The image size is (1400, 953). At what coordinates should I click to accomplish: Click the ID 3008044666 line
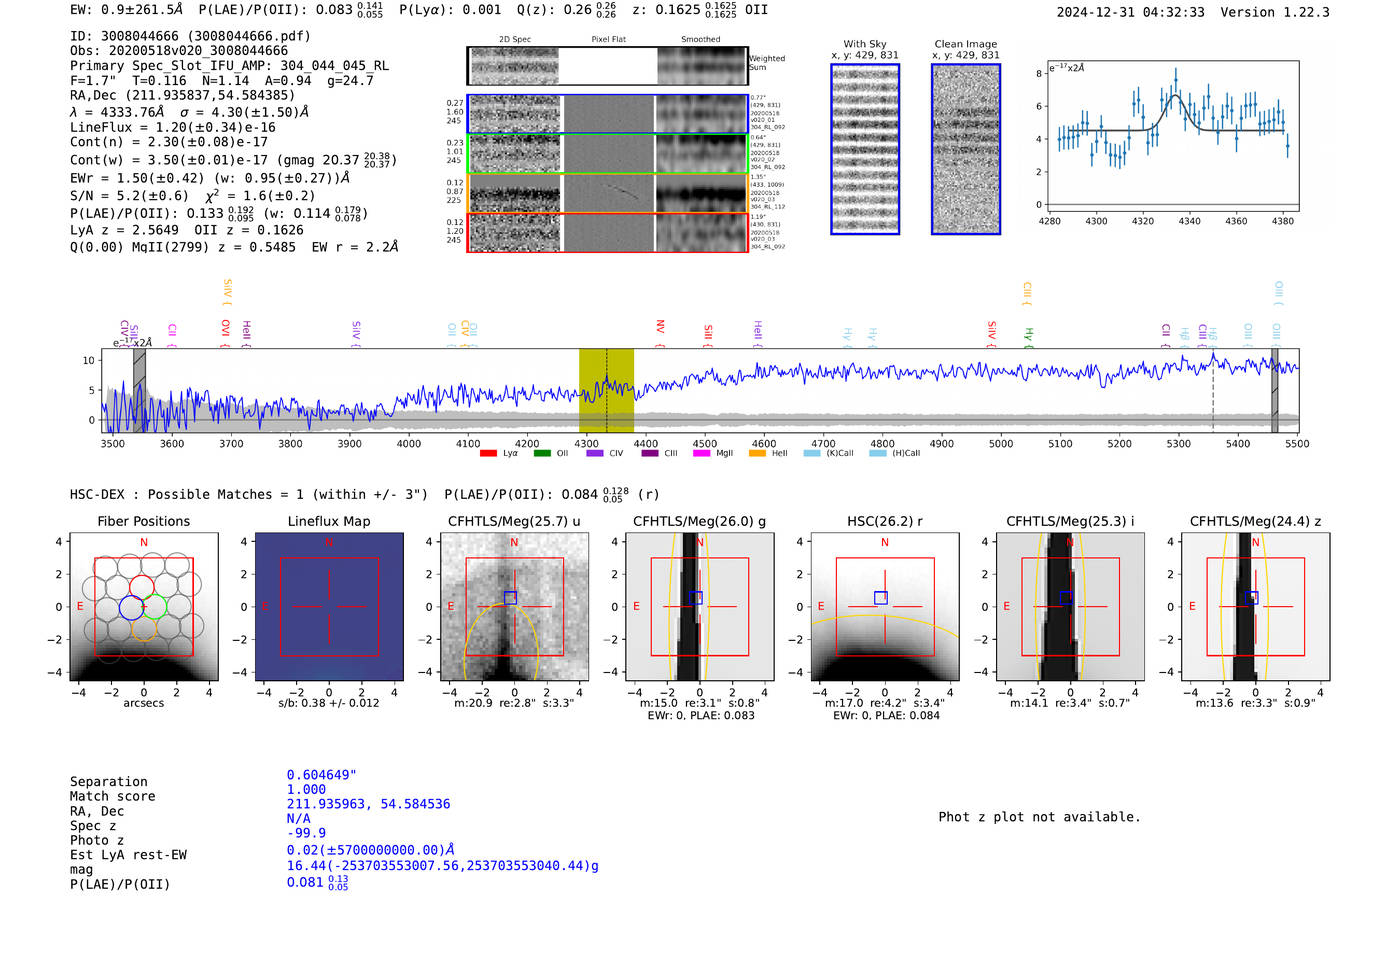point(190,36)
